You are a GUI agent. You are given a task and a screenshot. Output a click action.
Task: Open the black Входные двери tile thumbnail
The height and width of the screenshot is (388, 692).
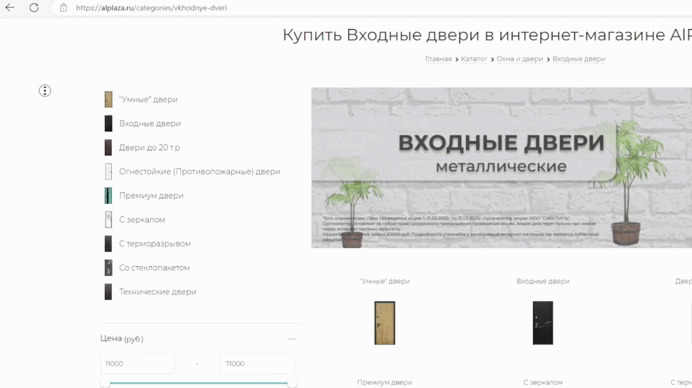543,323
